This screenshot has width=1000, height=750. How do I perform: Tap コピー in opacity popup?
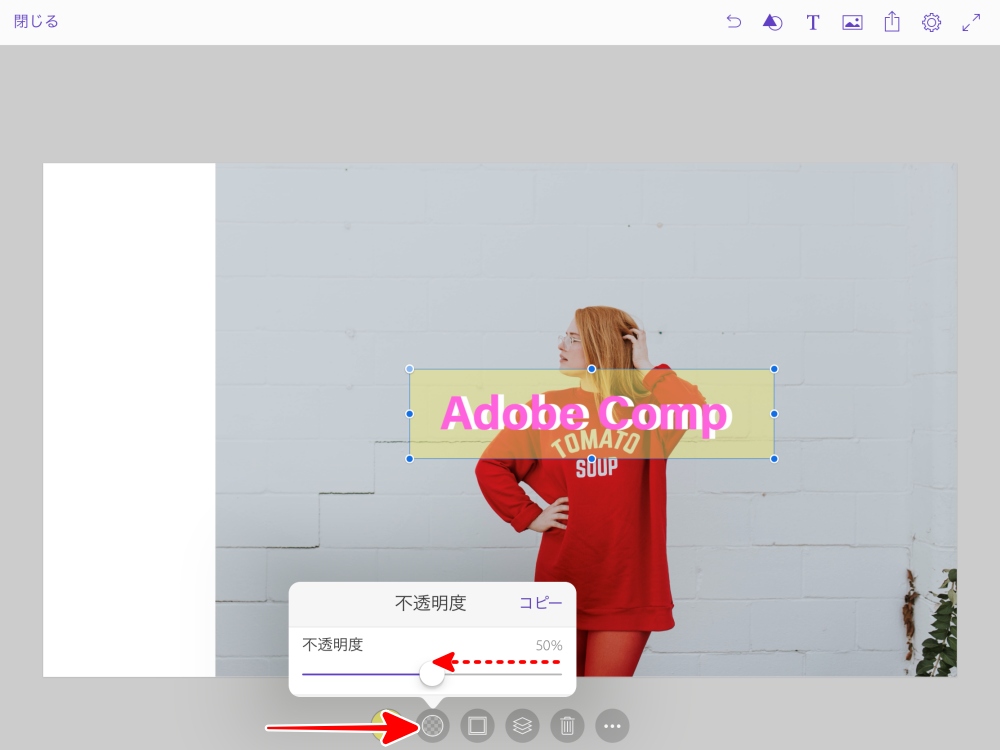540,603
